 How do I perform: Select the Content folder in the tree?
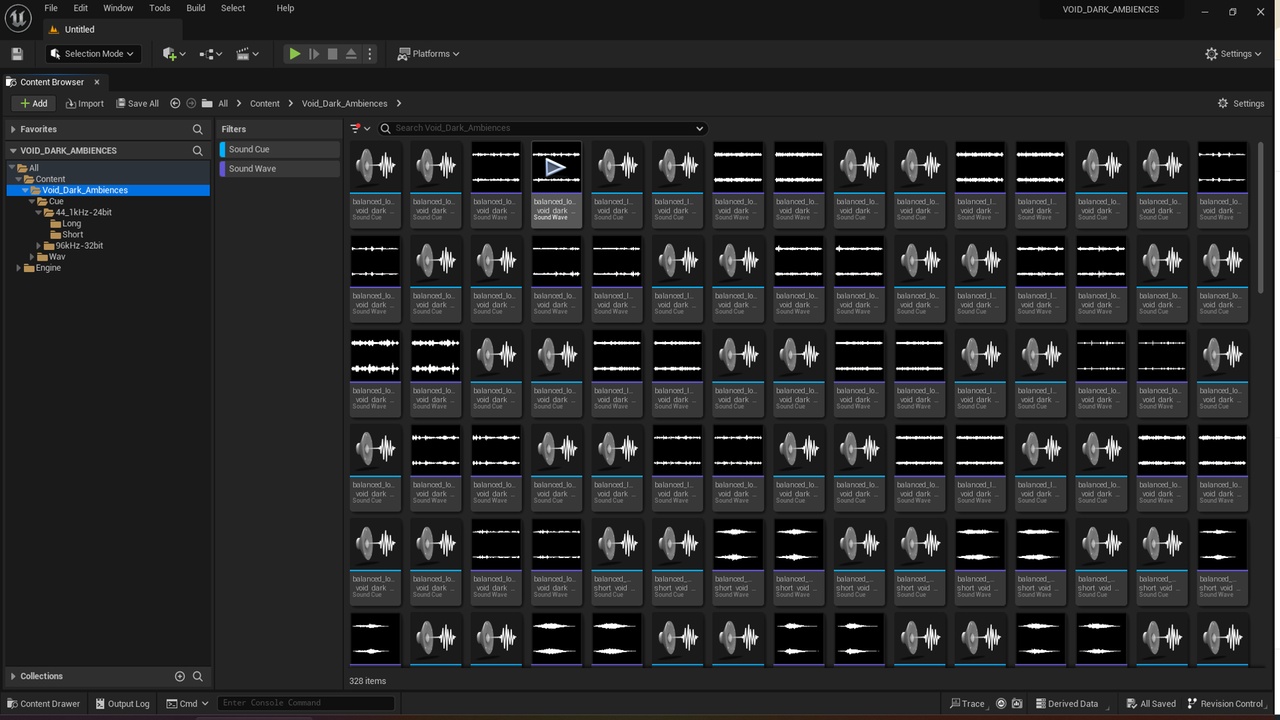tap(50, 179)
